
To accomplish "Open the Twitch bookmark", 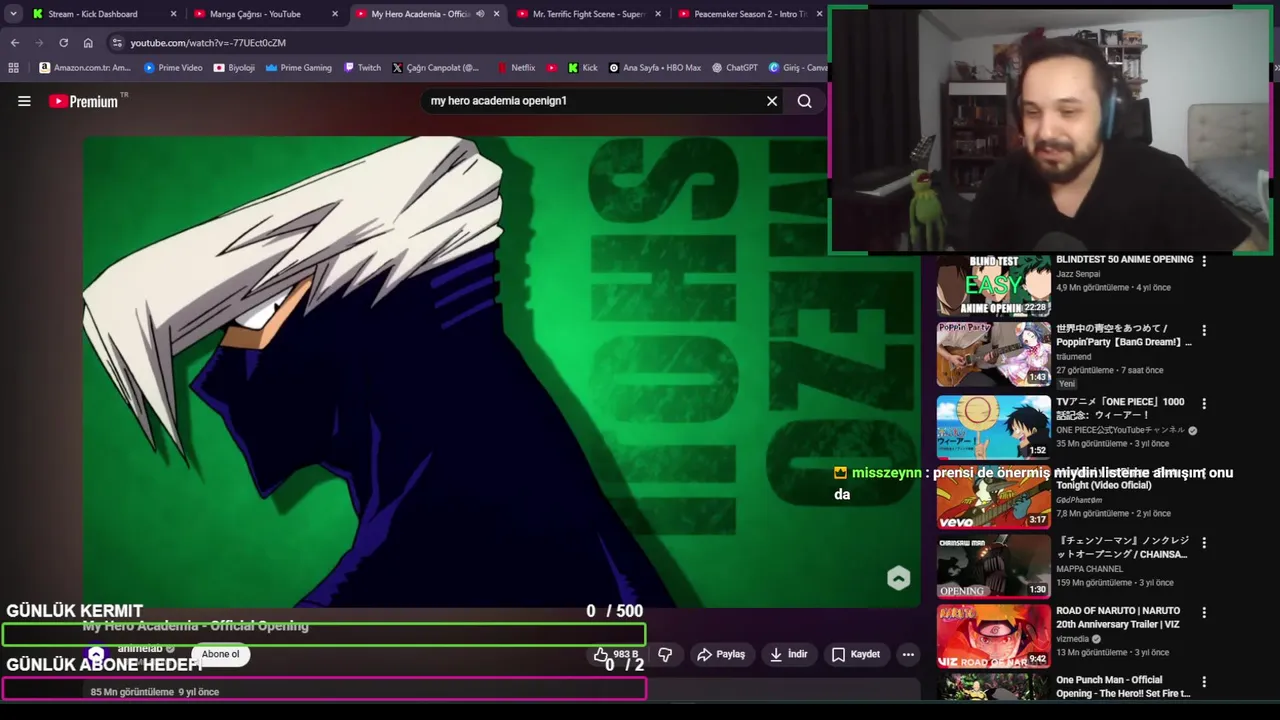I will [x=362, y=68].
